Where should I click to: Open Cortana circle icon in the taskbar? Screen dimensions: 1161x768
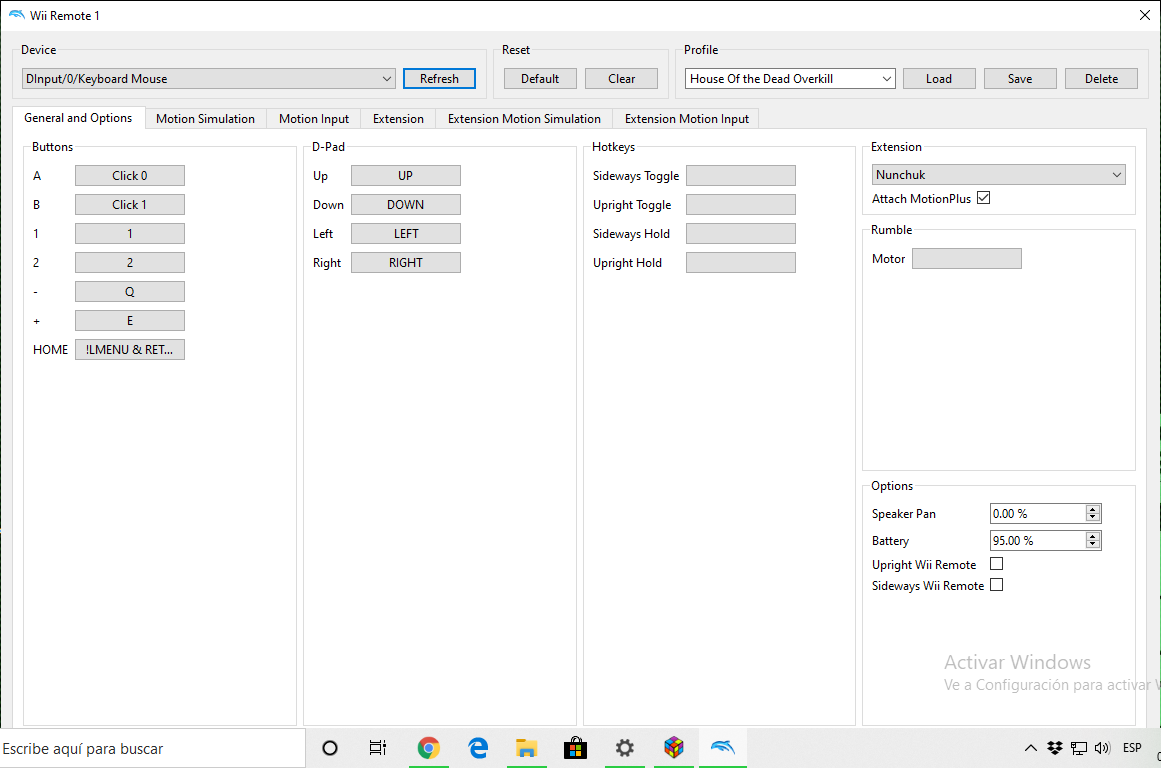coord(330,748)
